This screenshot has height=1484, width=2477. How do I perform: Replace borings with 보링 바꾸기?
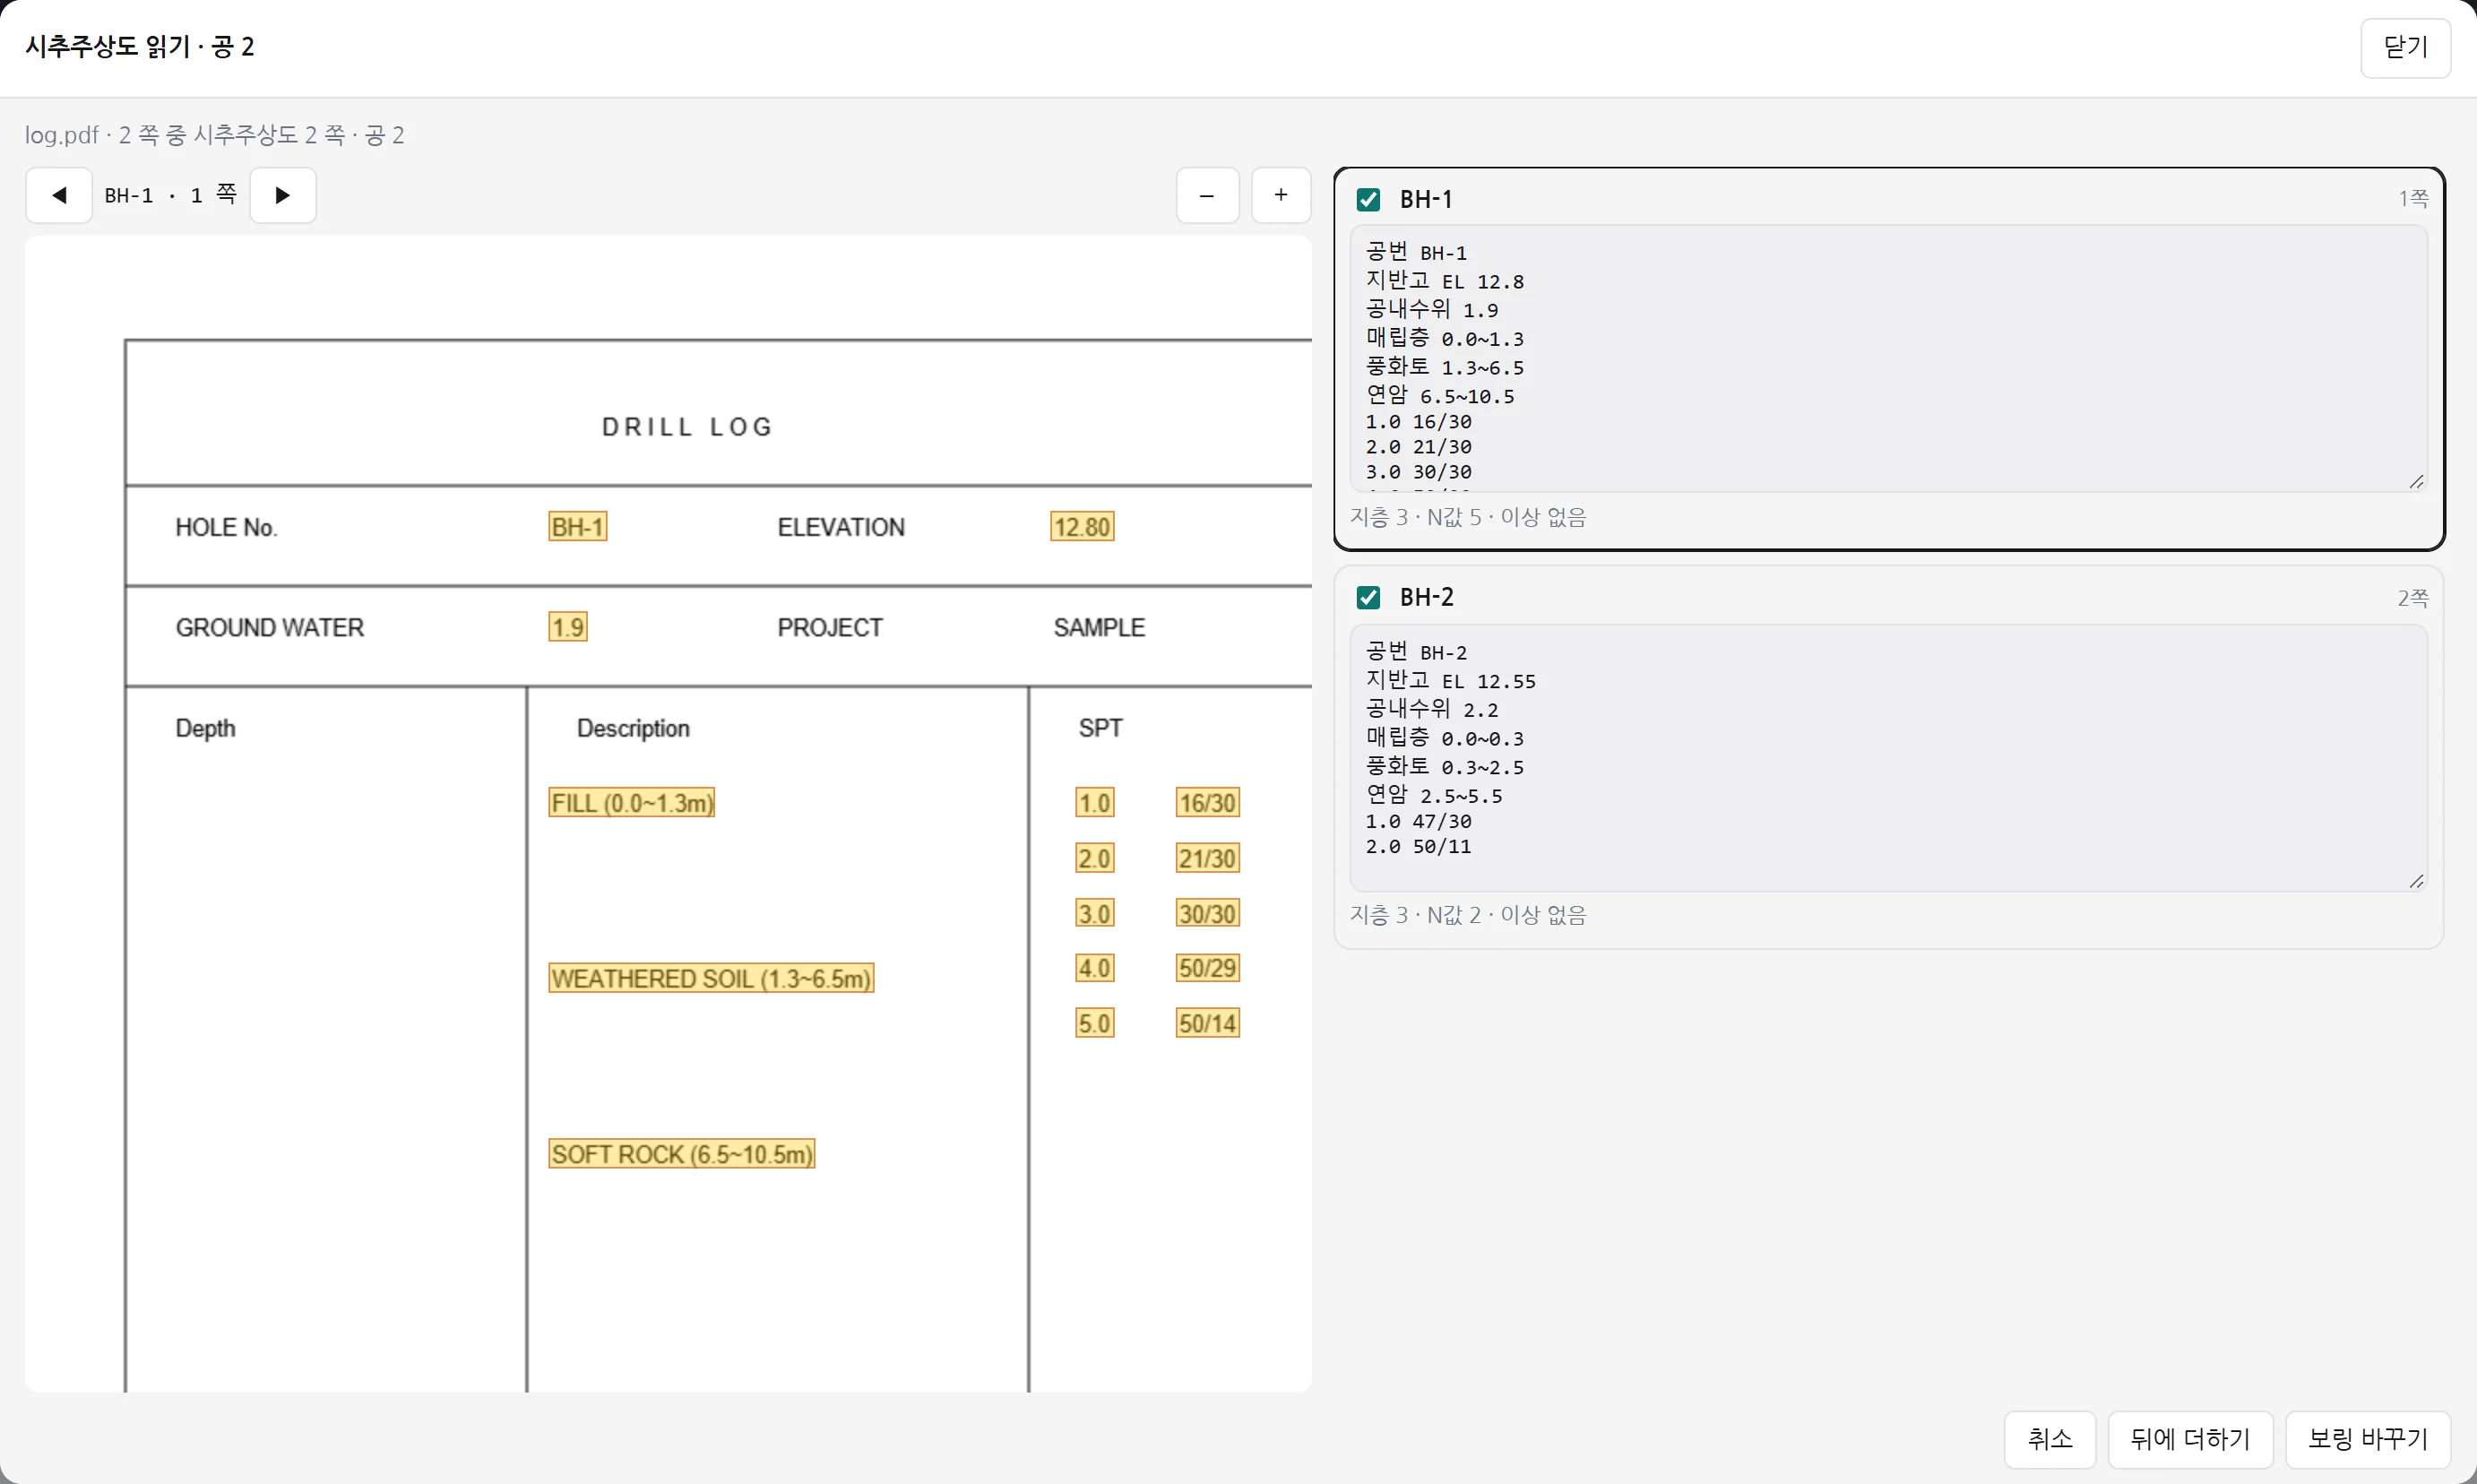[x=2367, y=1439]
